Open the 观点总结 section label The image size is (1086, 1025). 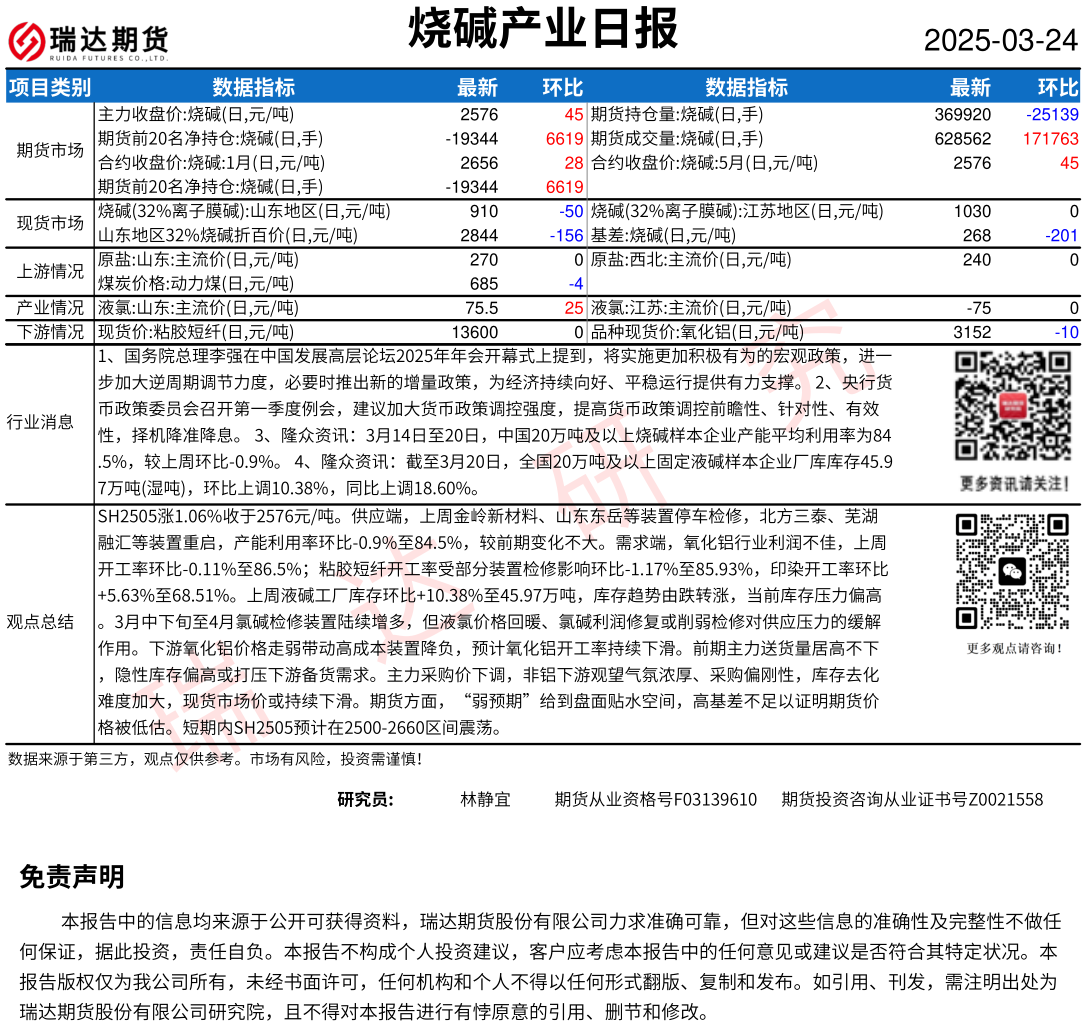click(x=40, y=622)
